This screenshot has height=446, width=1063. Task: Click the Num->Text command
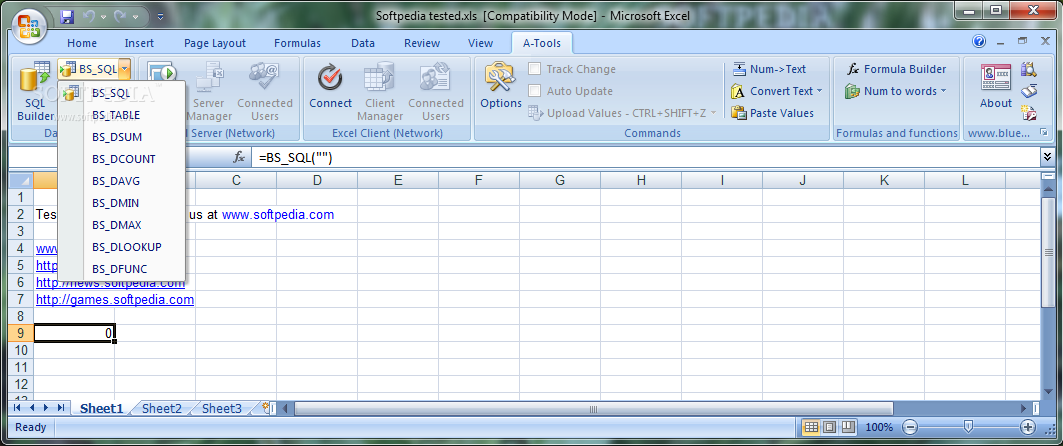pyautogui.click(x=769, y=69)
